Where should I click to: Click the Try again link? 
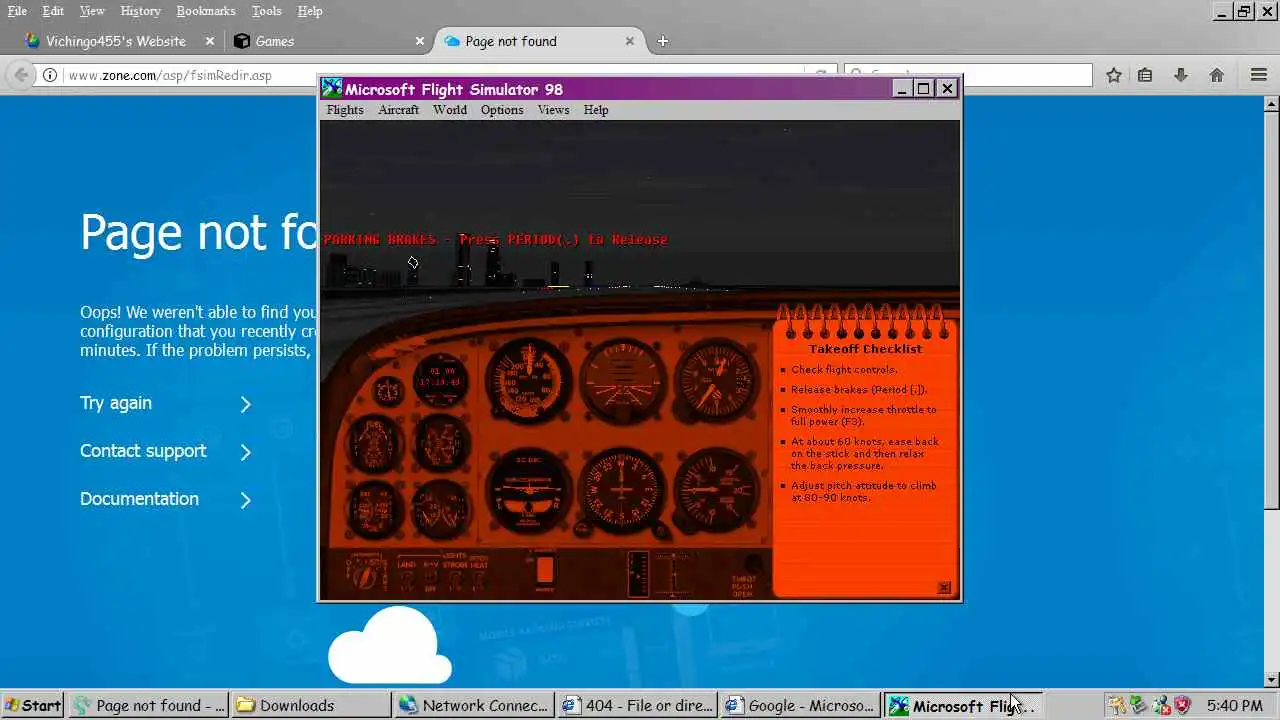pyautogui.click(x=116, y=403)
